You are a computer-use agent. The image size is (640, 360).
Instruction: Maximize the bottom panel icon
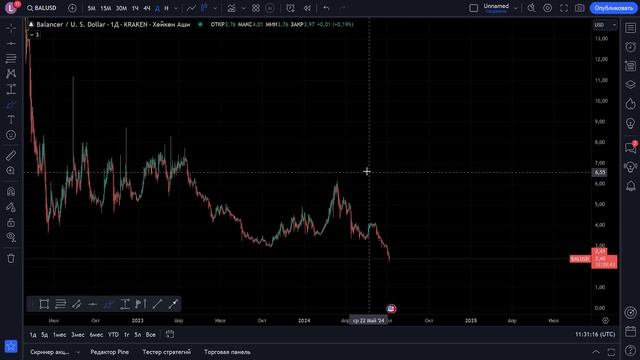[x=611, y=352]
